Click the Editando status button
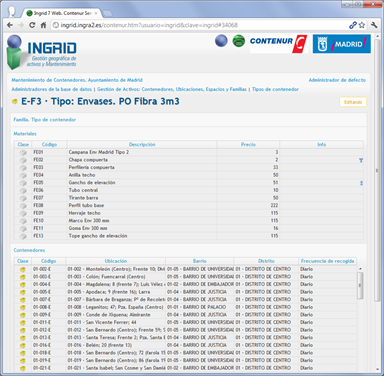This screenshot has height=376, width=384. (x=353, y=102)
